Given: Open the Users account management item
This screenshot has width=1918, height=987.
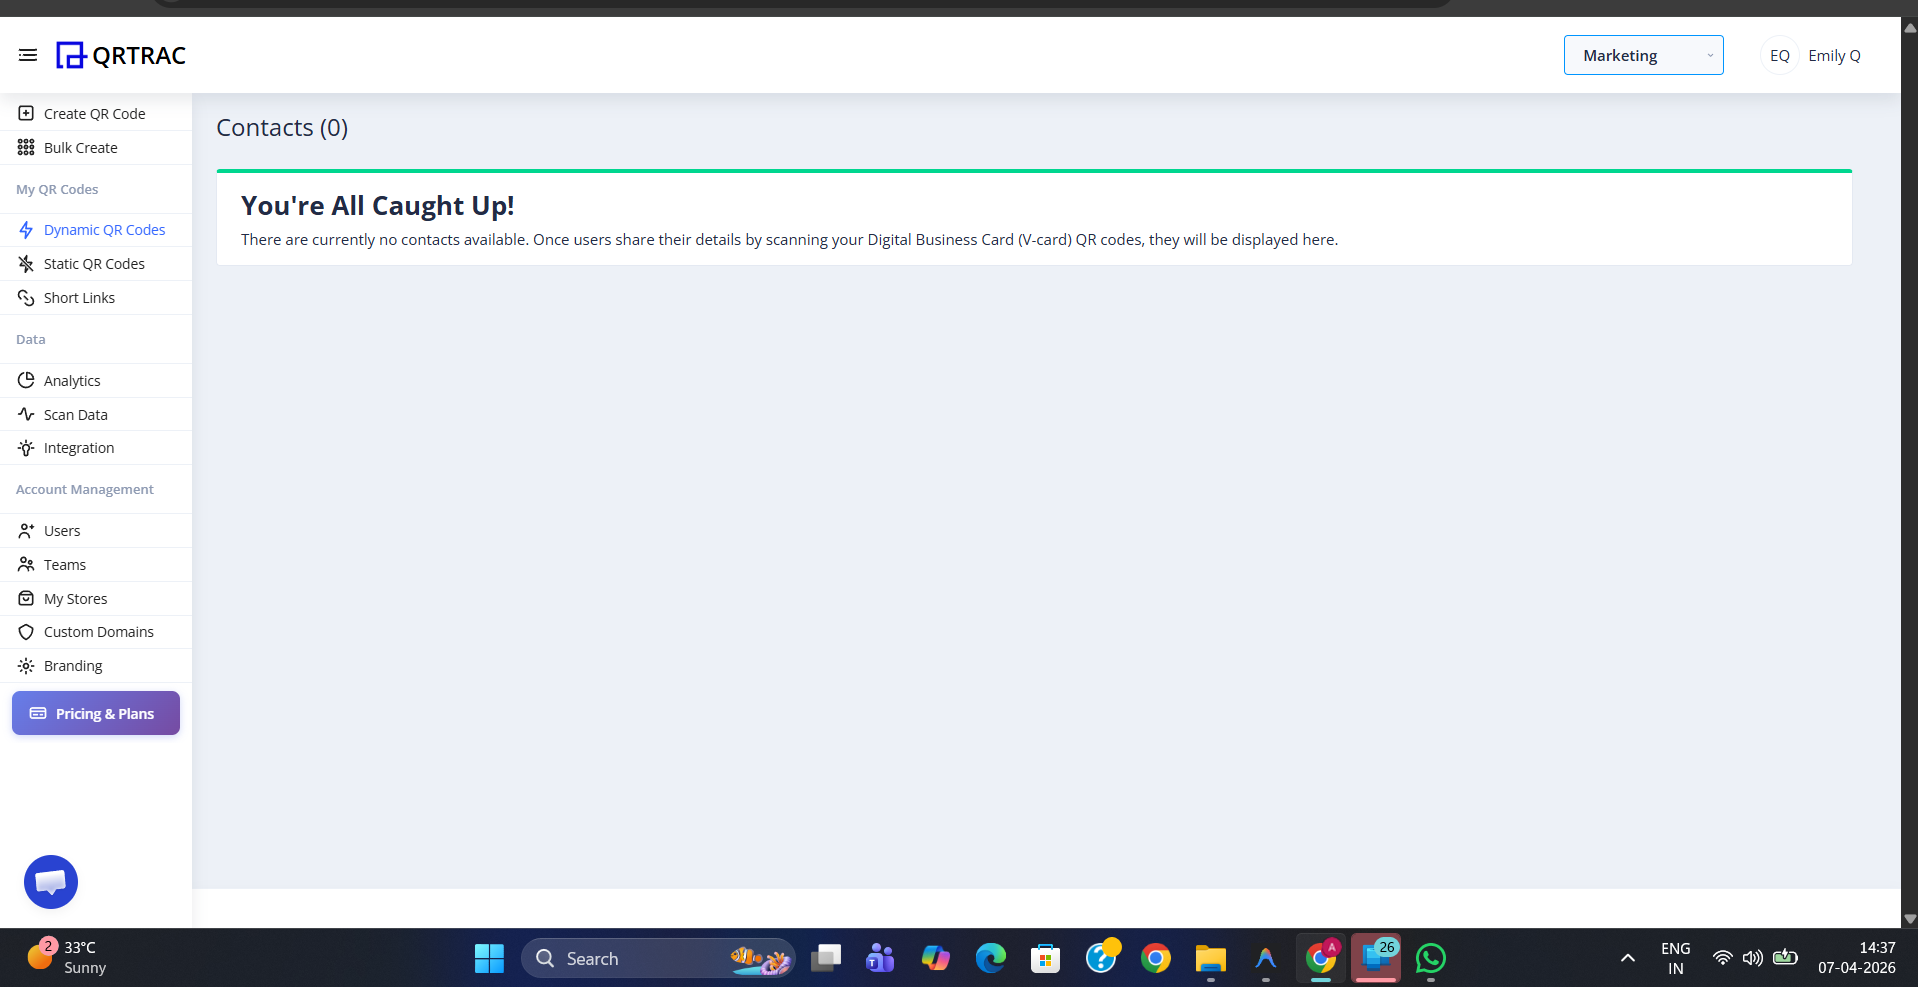Looking at the screenshot, I should (x=61, y=530).
